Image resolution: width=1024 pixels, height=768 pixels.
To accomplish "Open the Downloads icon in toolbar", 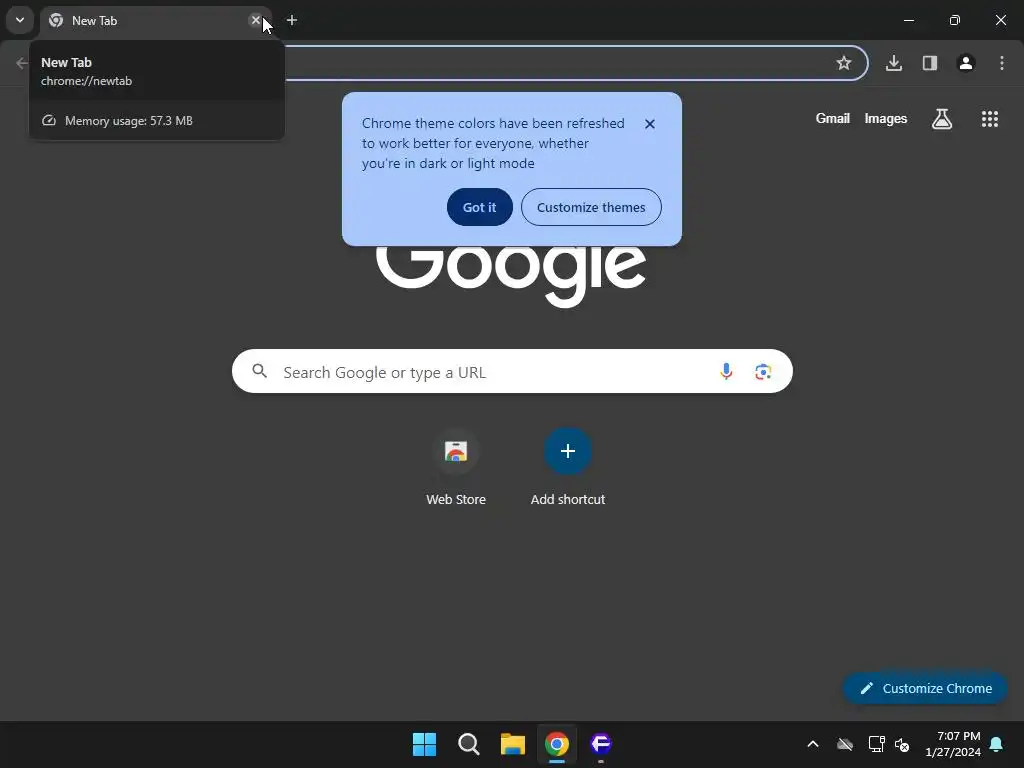I will 894,63.
